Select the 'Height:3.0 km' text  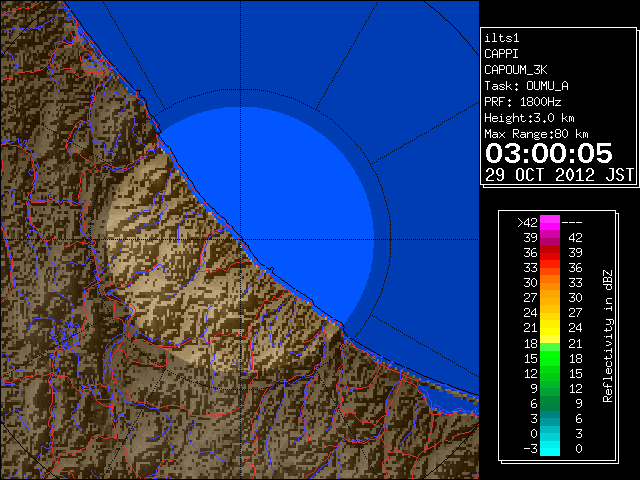click(529, 118)
